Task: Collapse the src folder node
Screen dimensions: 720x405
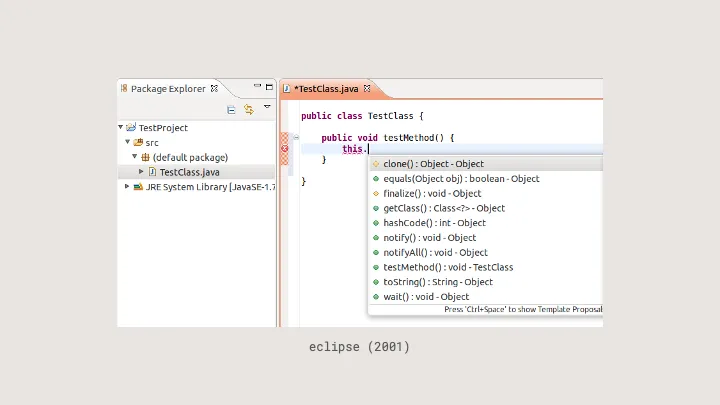Action: [128, 142]
